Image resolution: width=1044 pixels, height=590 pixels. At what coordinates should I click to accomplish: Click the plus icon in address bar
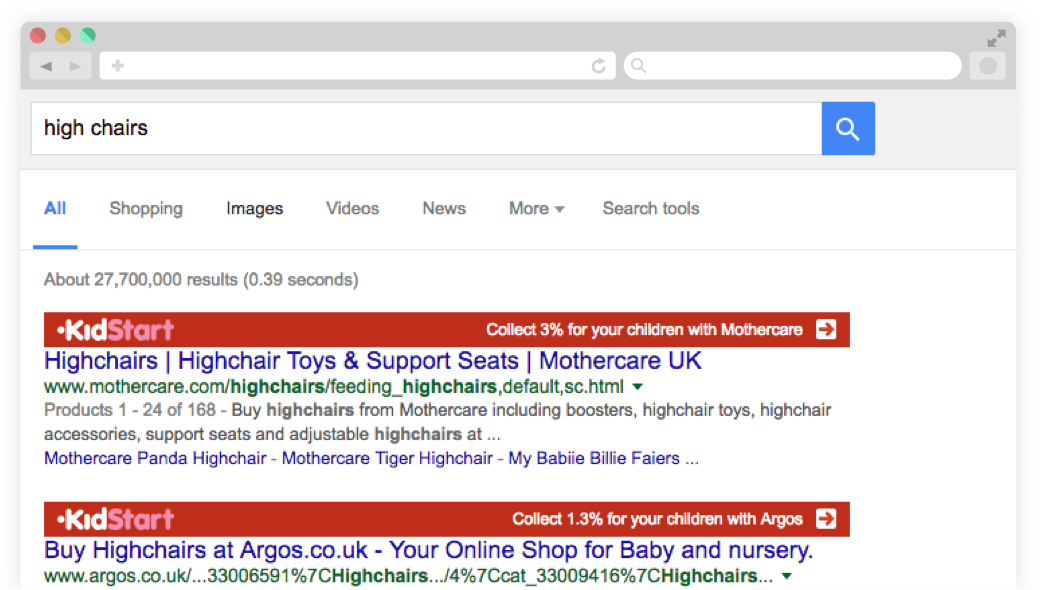(118, 65)
